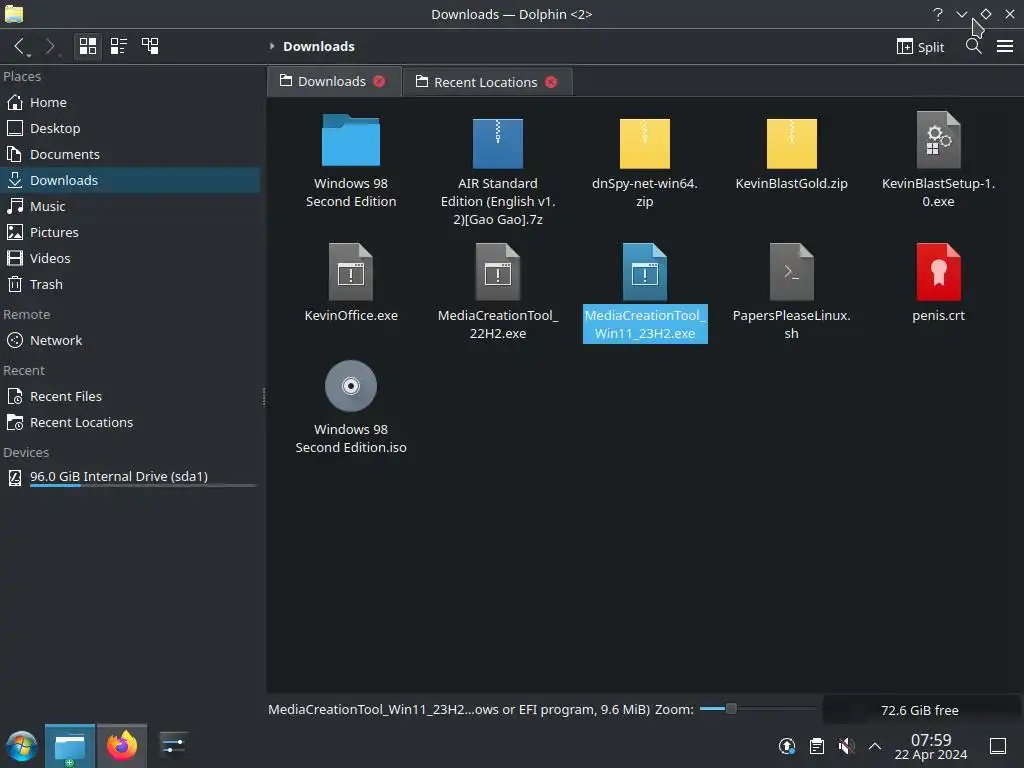Screen dimensions: 1024x768
Task: Close the Recent Locations tab
Action: tap(551, 82)
